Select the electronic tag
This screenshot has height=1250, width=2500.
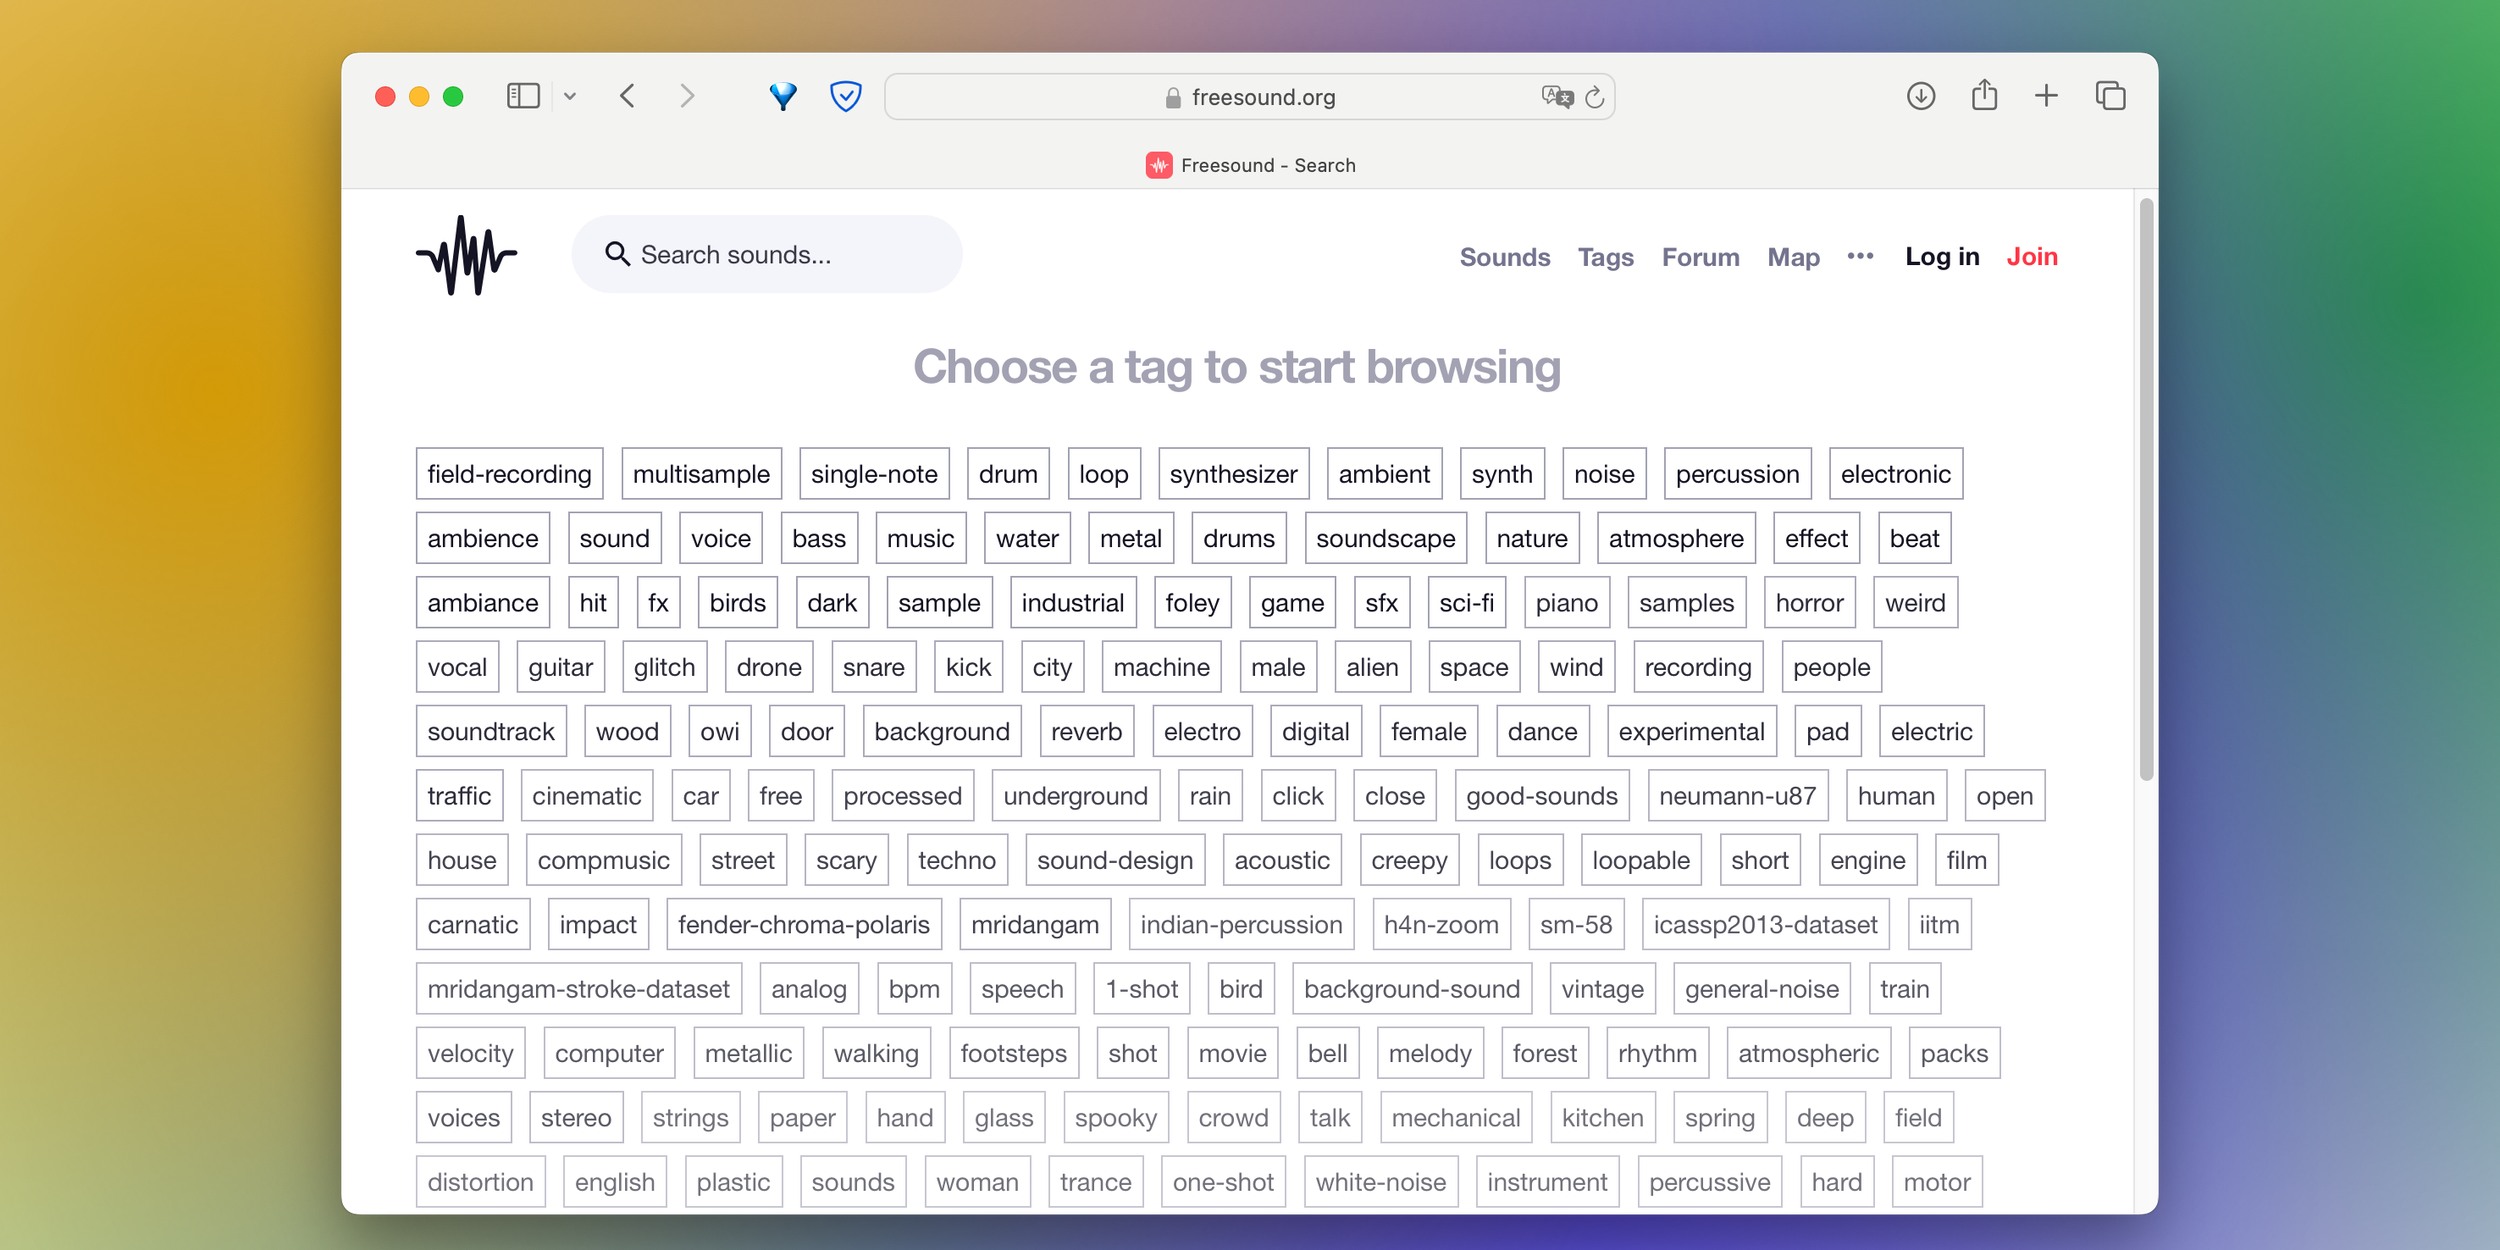[1899, 472]
